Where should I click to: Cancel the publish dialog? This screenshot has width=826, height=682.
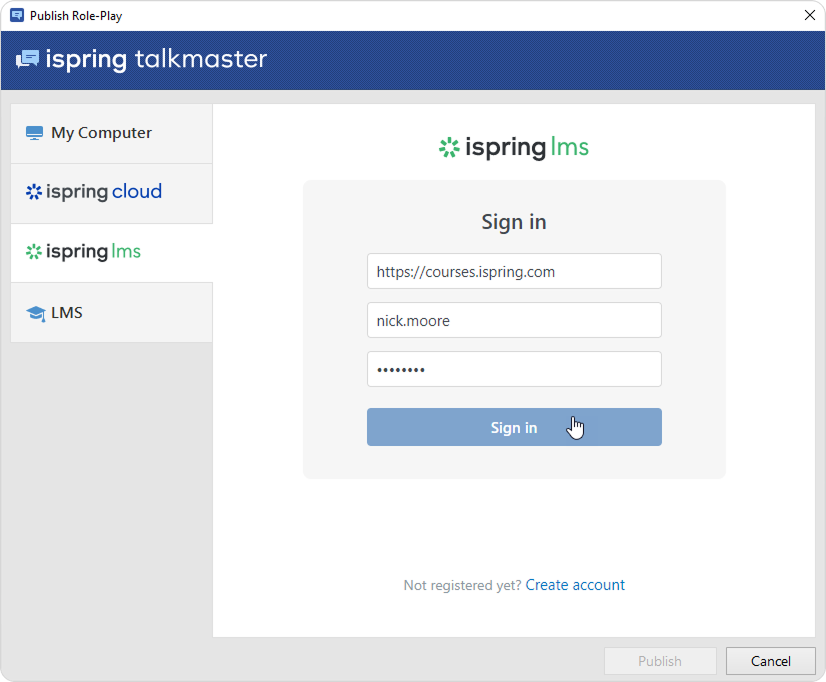[770, 661]
